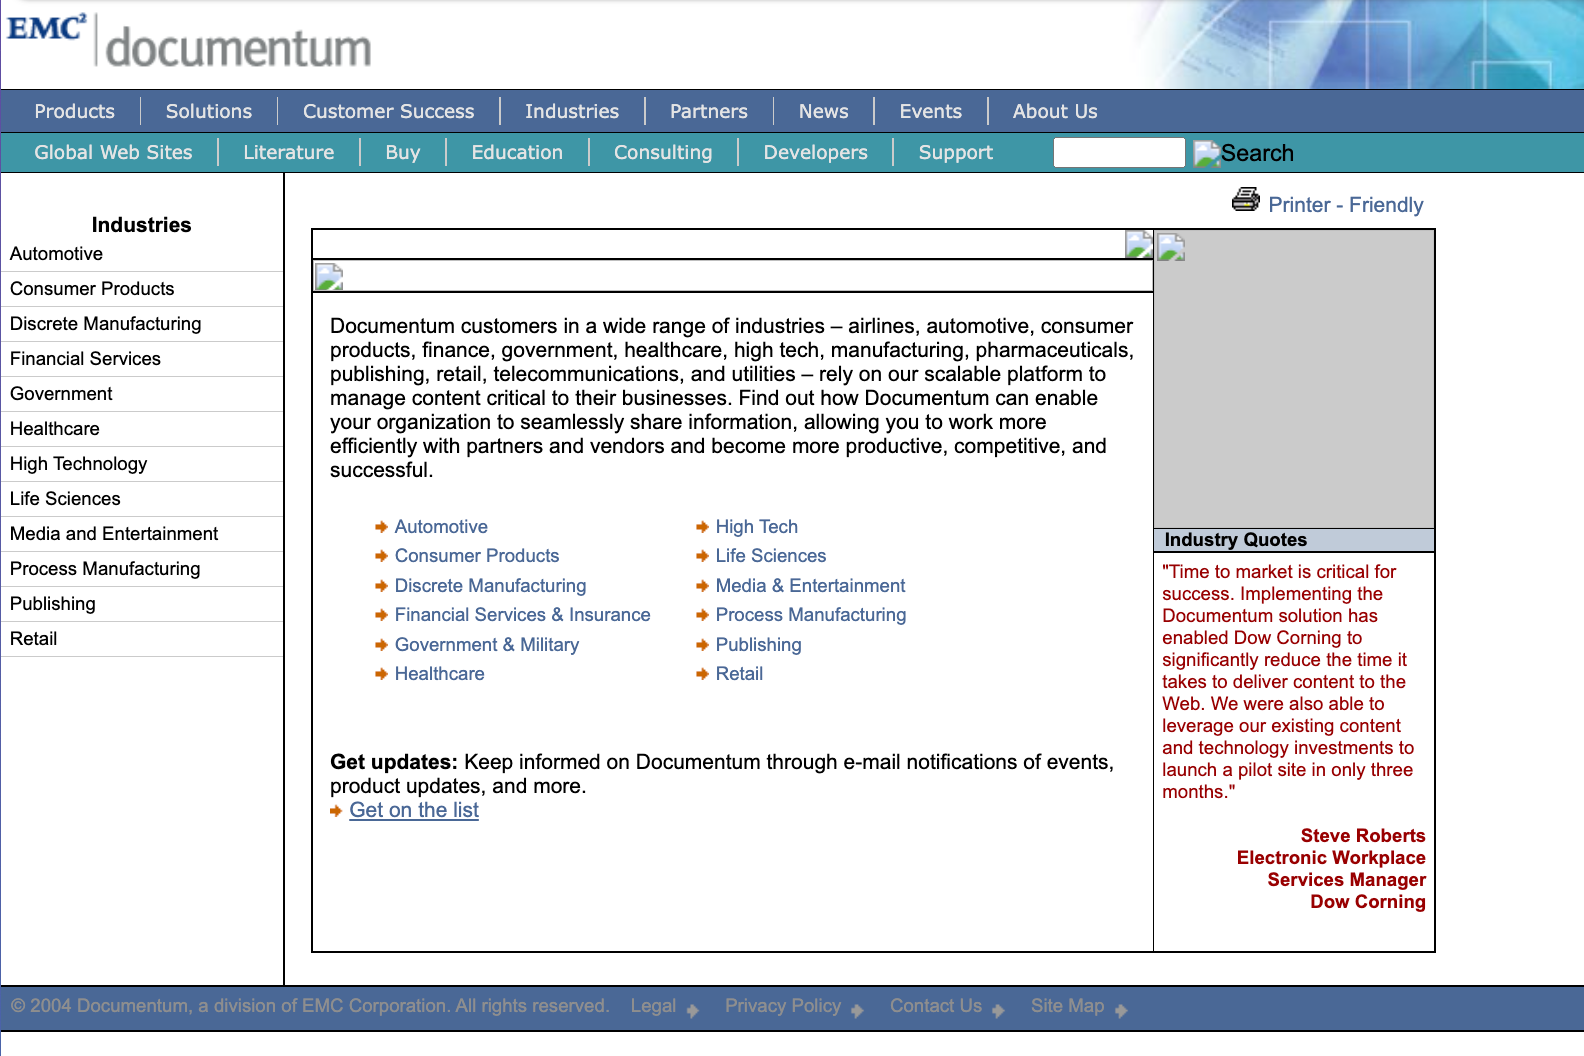Open Publishing in the left sidebar
The image size is (1584, 1056).
(x=53, y=604)
